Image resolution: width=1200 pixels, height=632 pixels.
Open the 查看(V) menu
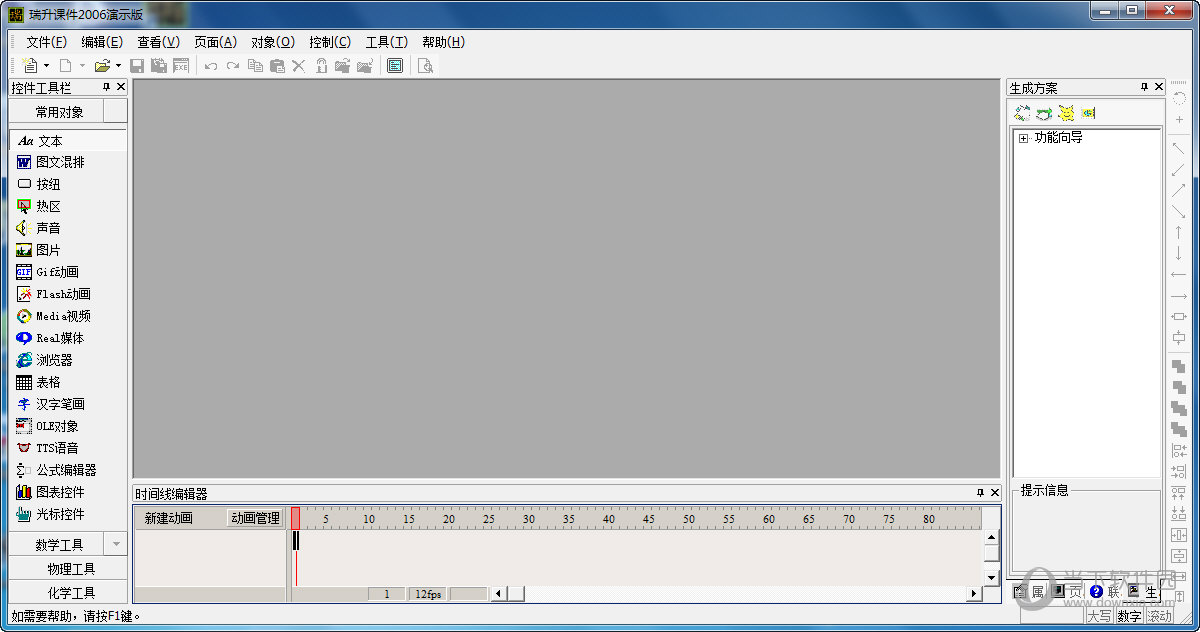point(158,42)
